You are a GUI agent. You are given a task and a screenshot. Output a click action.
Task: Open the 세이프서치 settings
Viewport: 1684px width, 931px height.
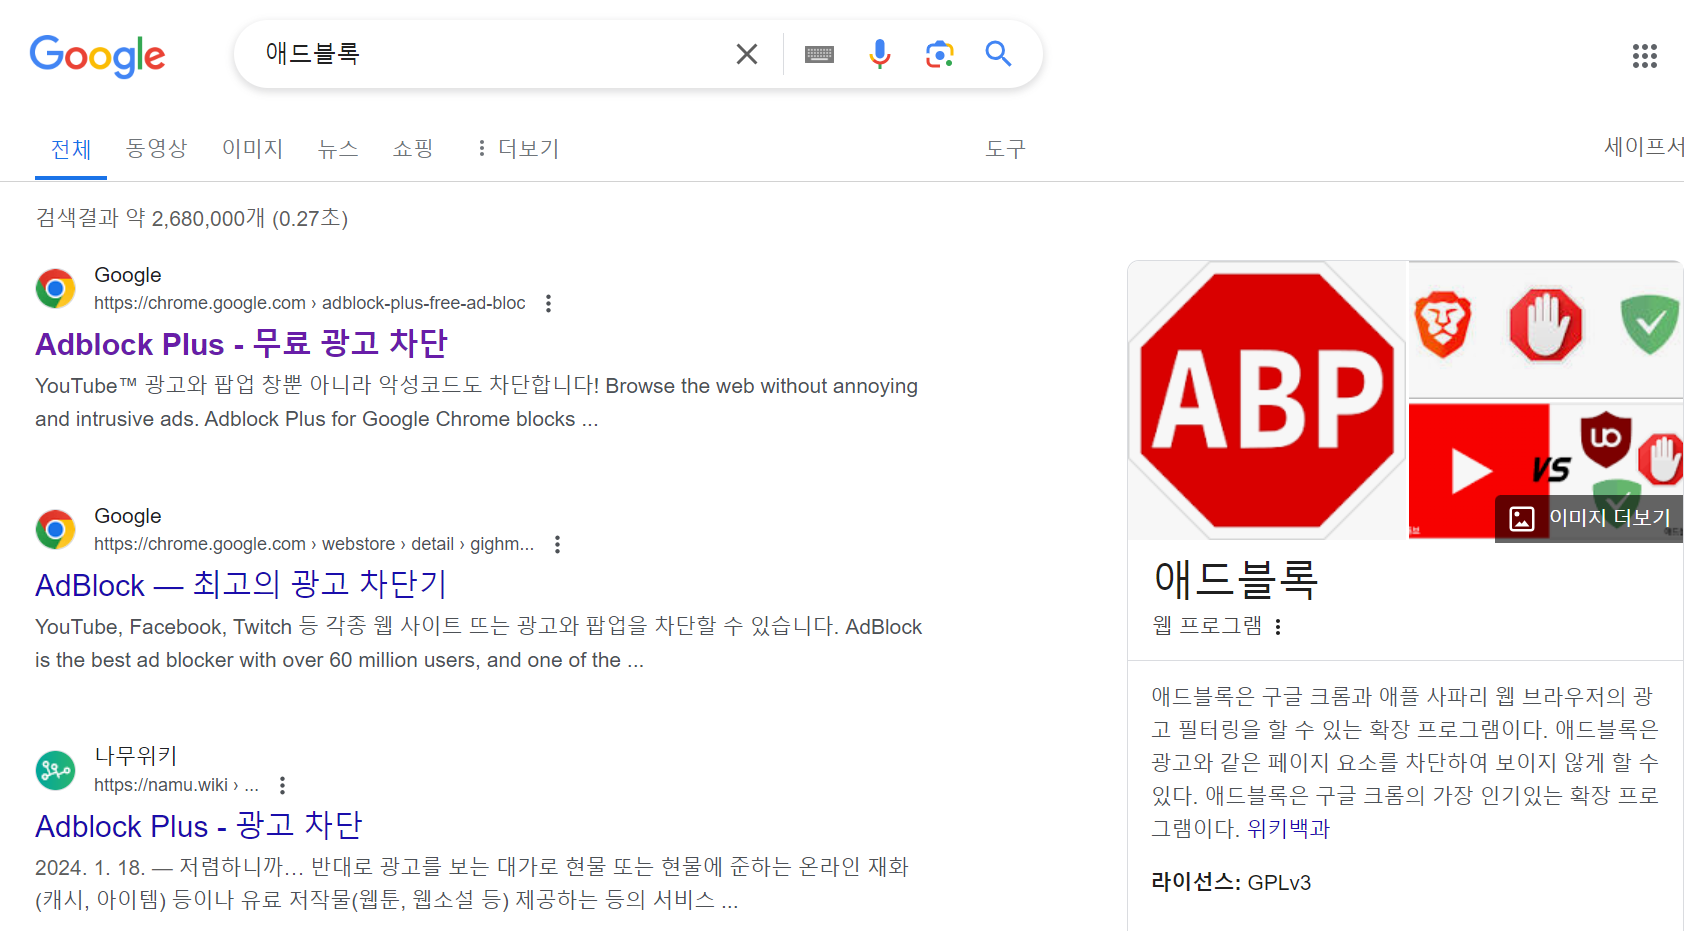click(1644, 146)
